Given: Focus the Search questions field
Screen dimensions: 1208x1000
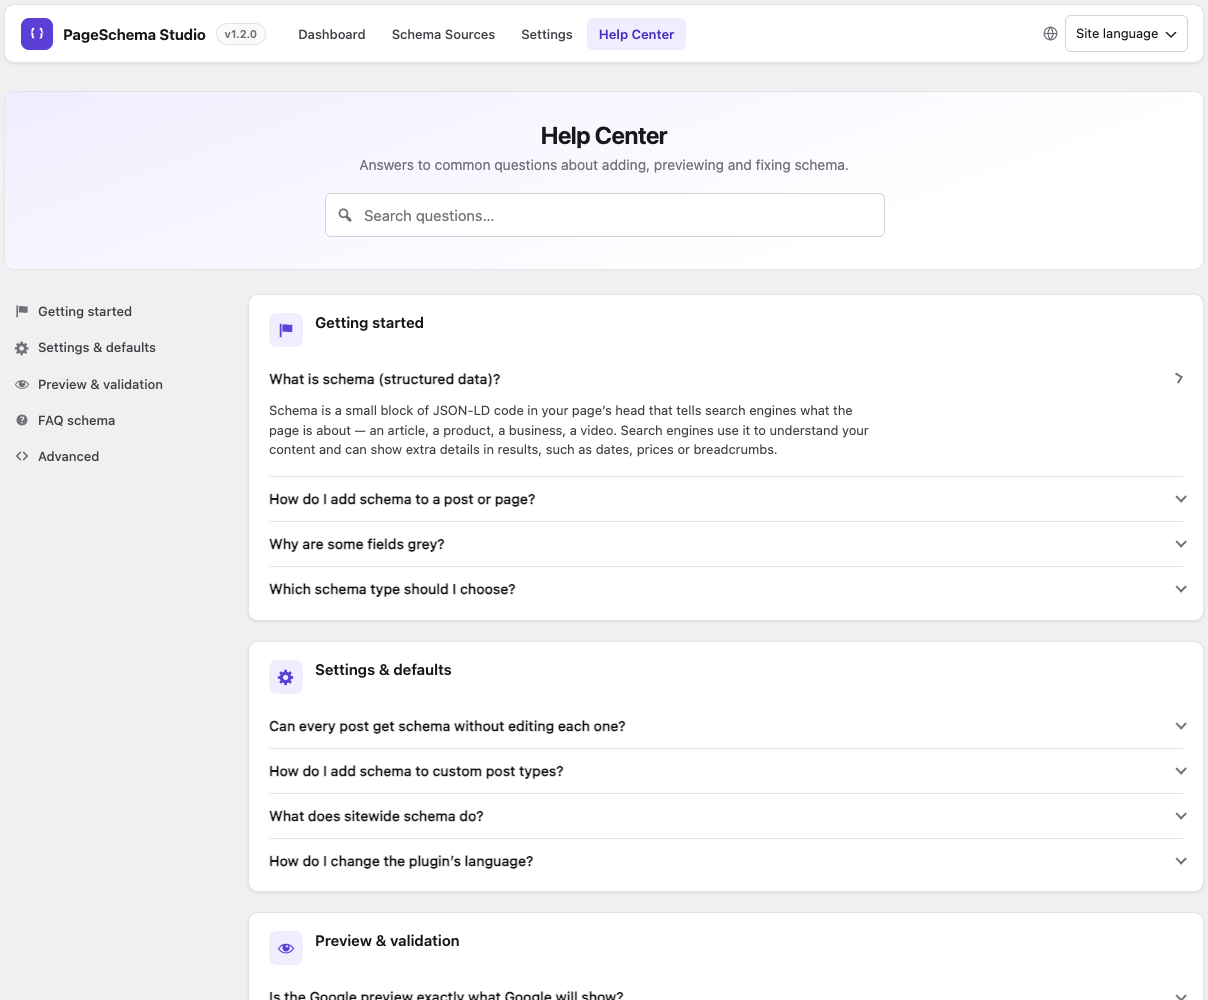Looking at the screenshot, I should pos(605,215).
